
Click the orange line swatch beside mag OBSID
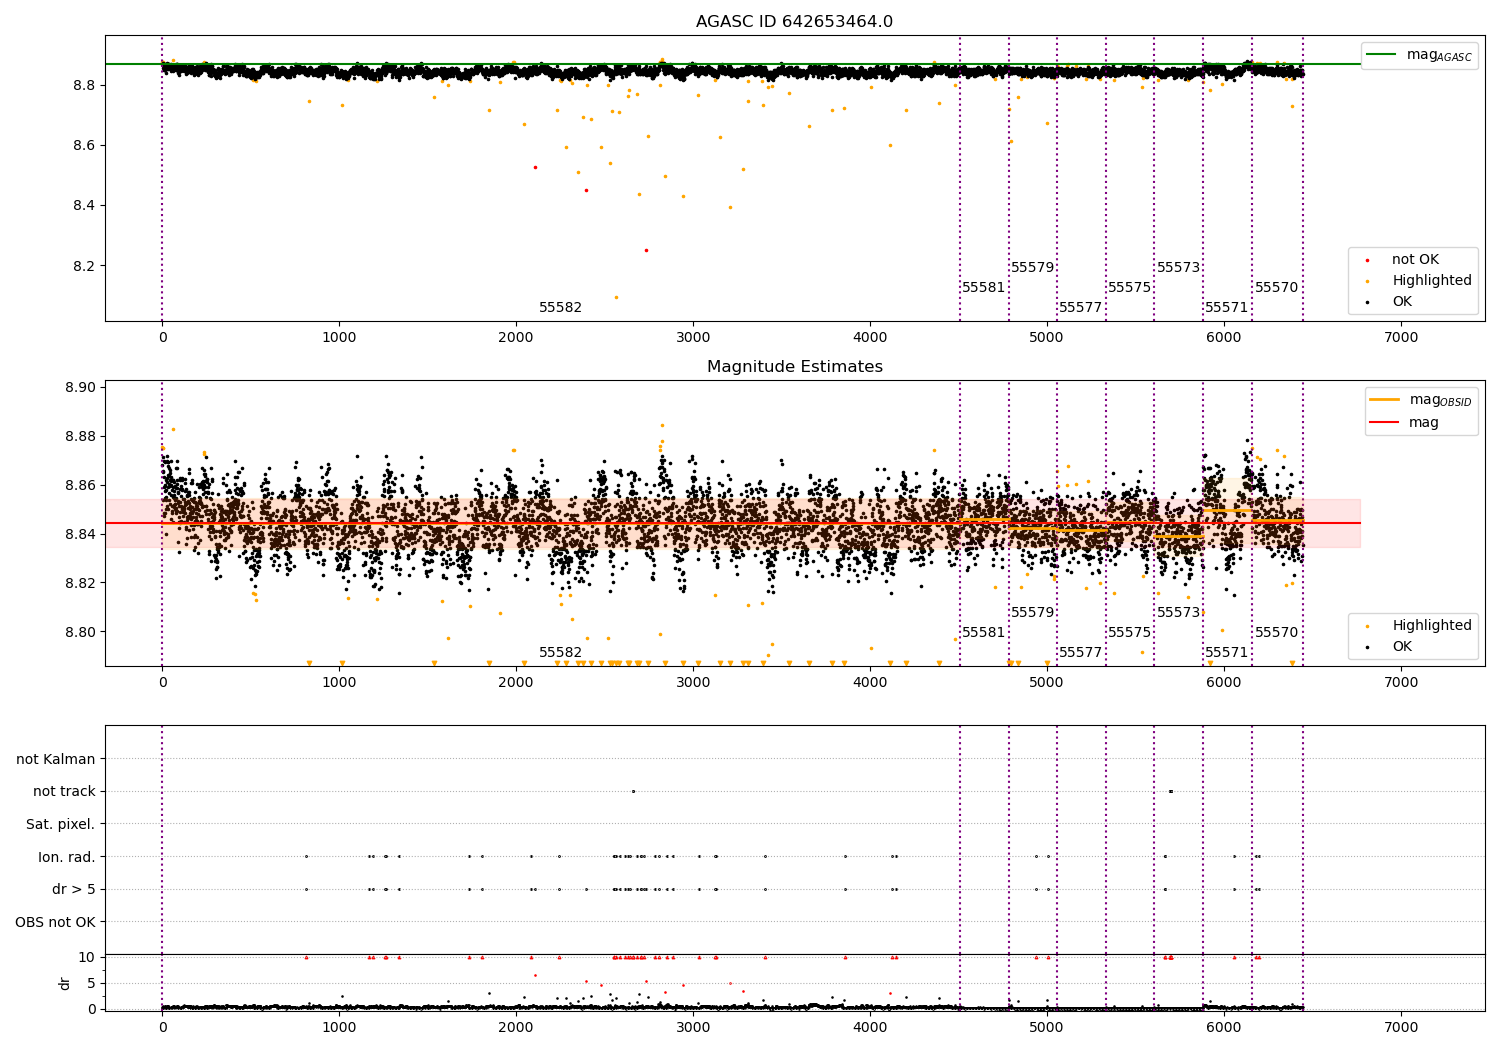point(1385,400)
